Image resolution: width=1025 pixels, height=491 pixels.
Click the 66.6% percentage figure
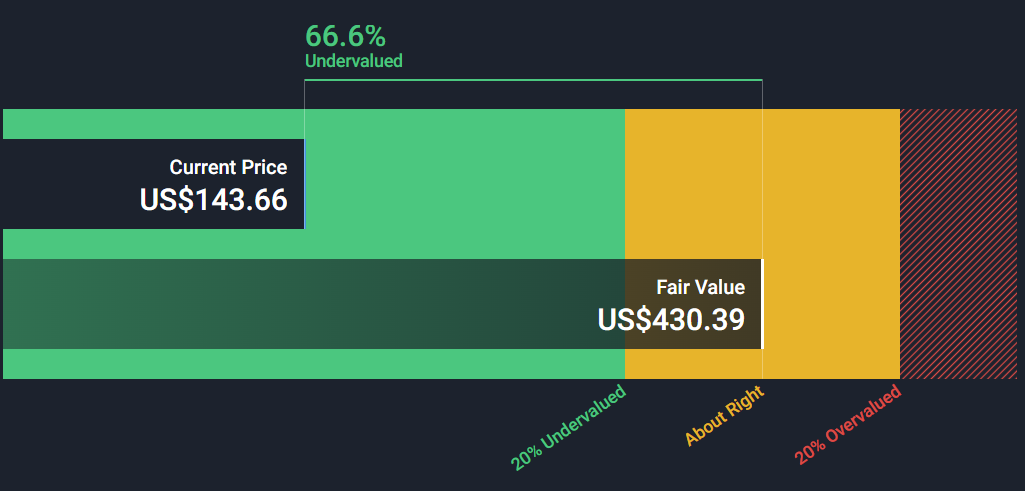(345, 36)
